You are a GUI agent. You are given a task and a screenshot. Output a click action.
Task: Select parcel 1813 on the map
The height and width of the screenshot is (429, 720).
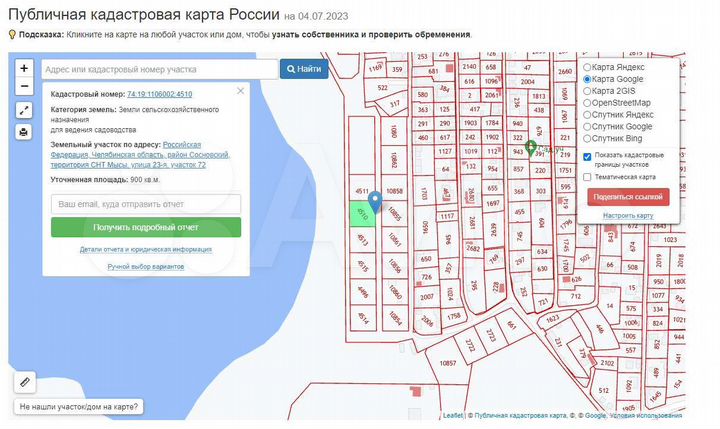click(539, 96)
